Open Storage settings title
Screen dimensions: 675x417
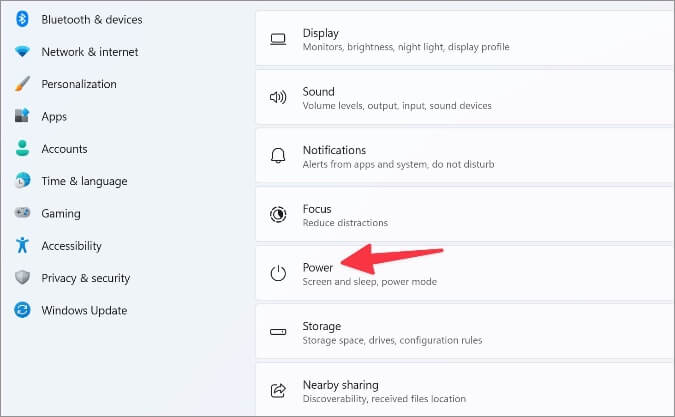point(322,327)
